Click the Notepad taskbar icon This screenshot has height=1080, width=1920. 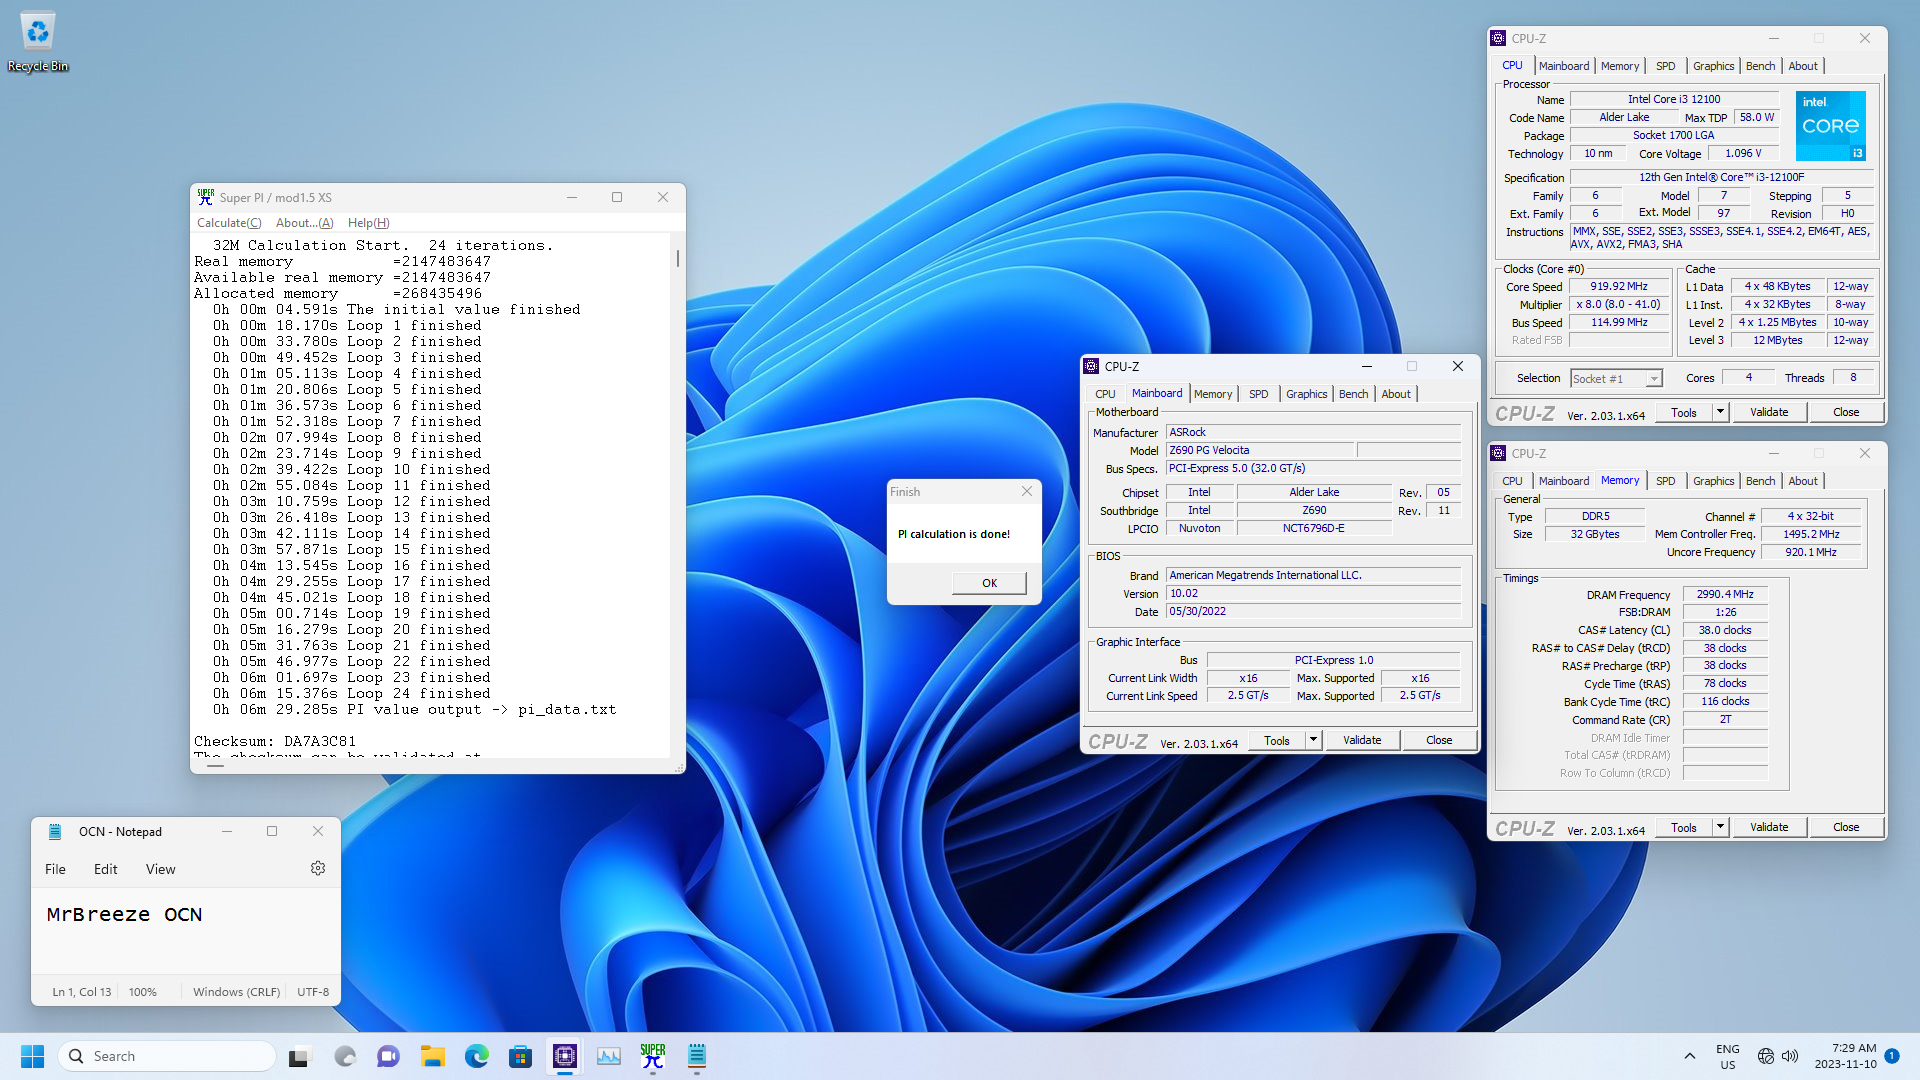coord(697,1056)
